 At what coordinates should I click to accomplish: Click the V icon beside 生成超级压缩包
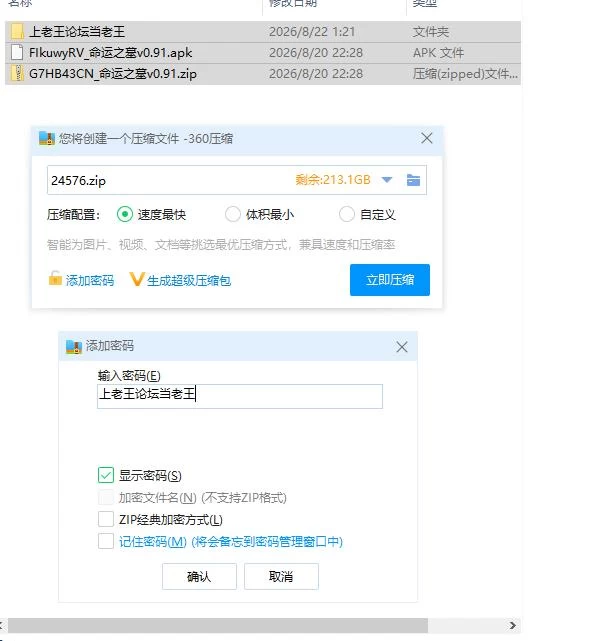click(137, 279)
